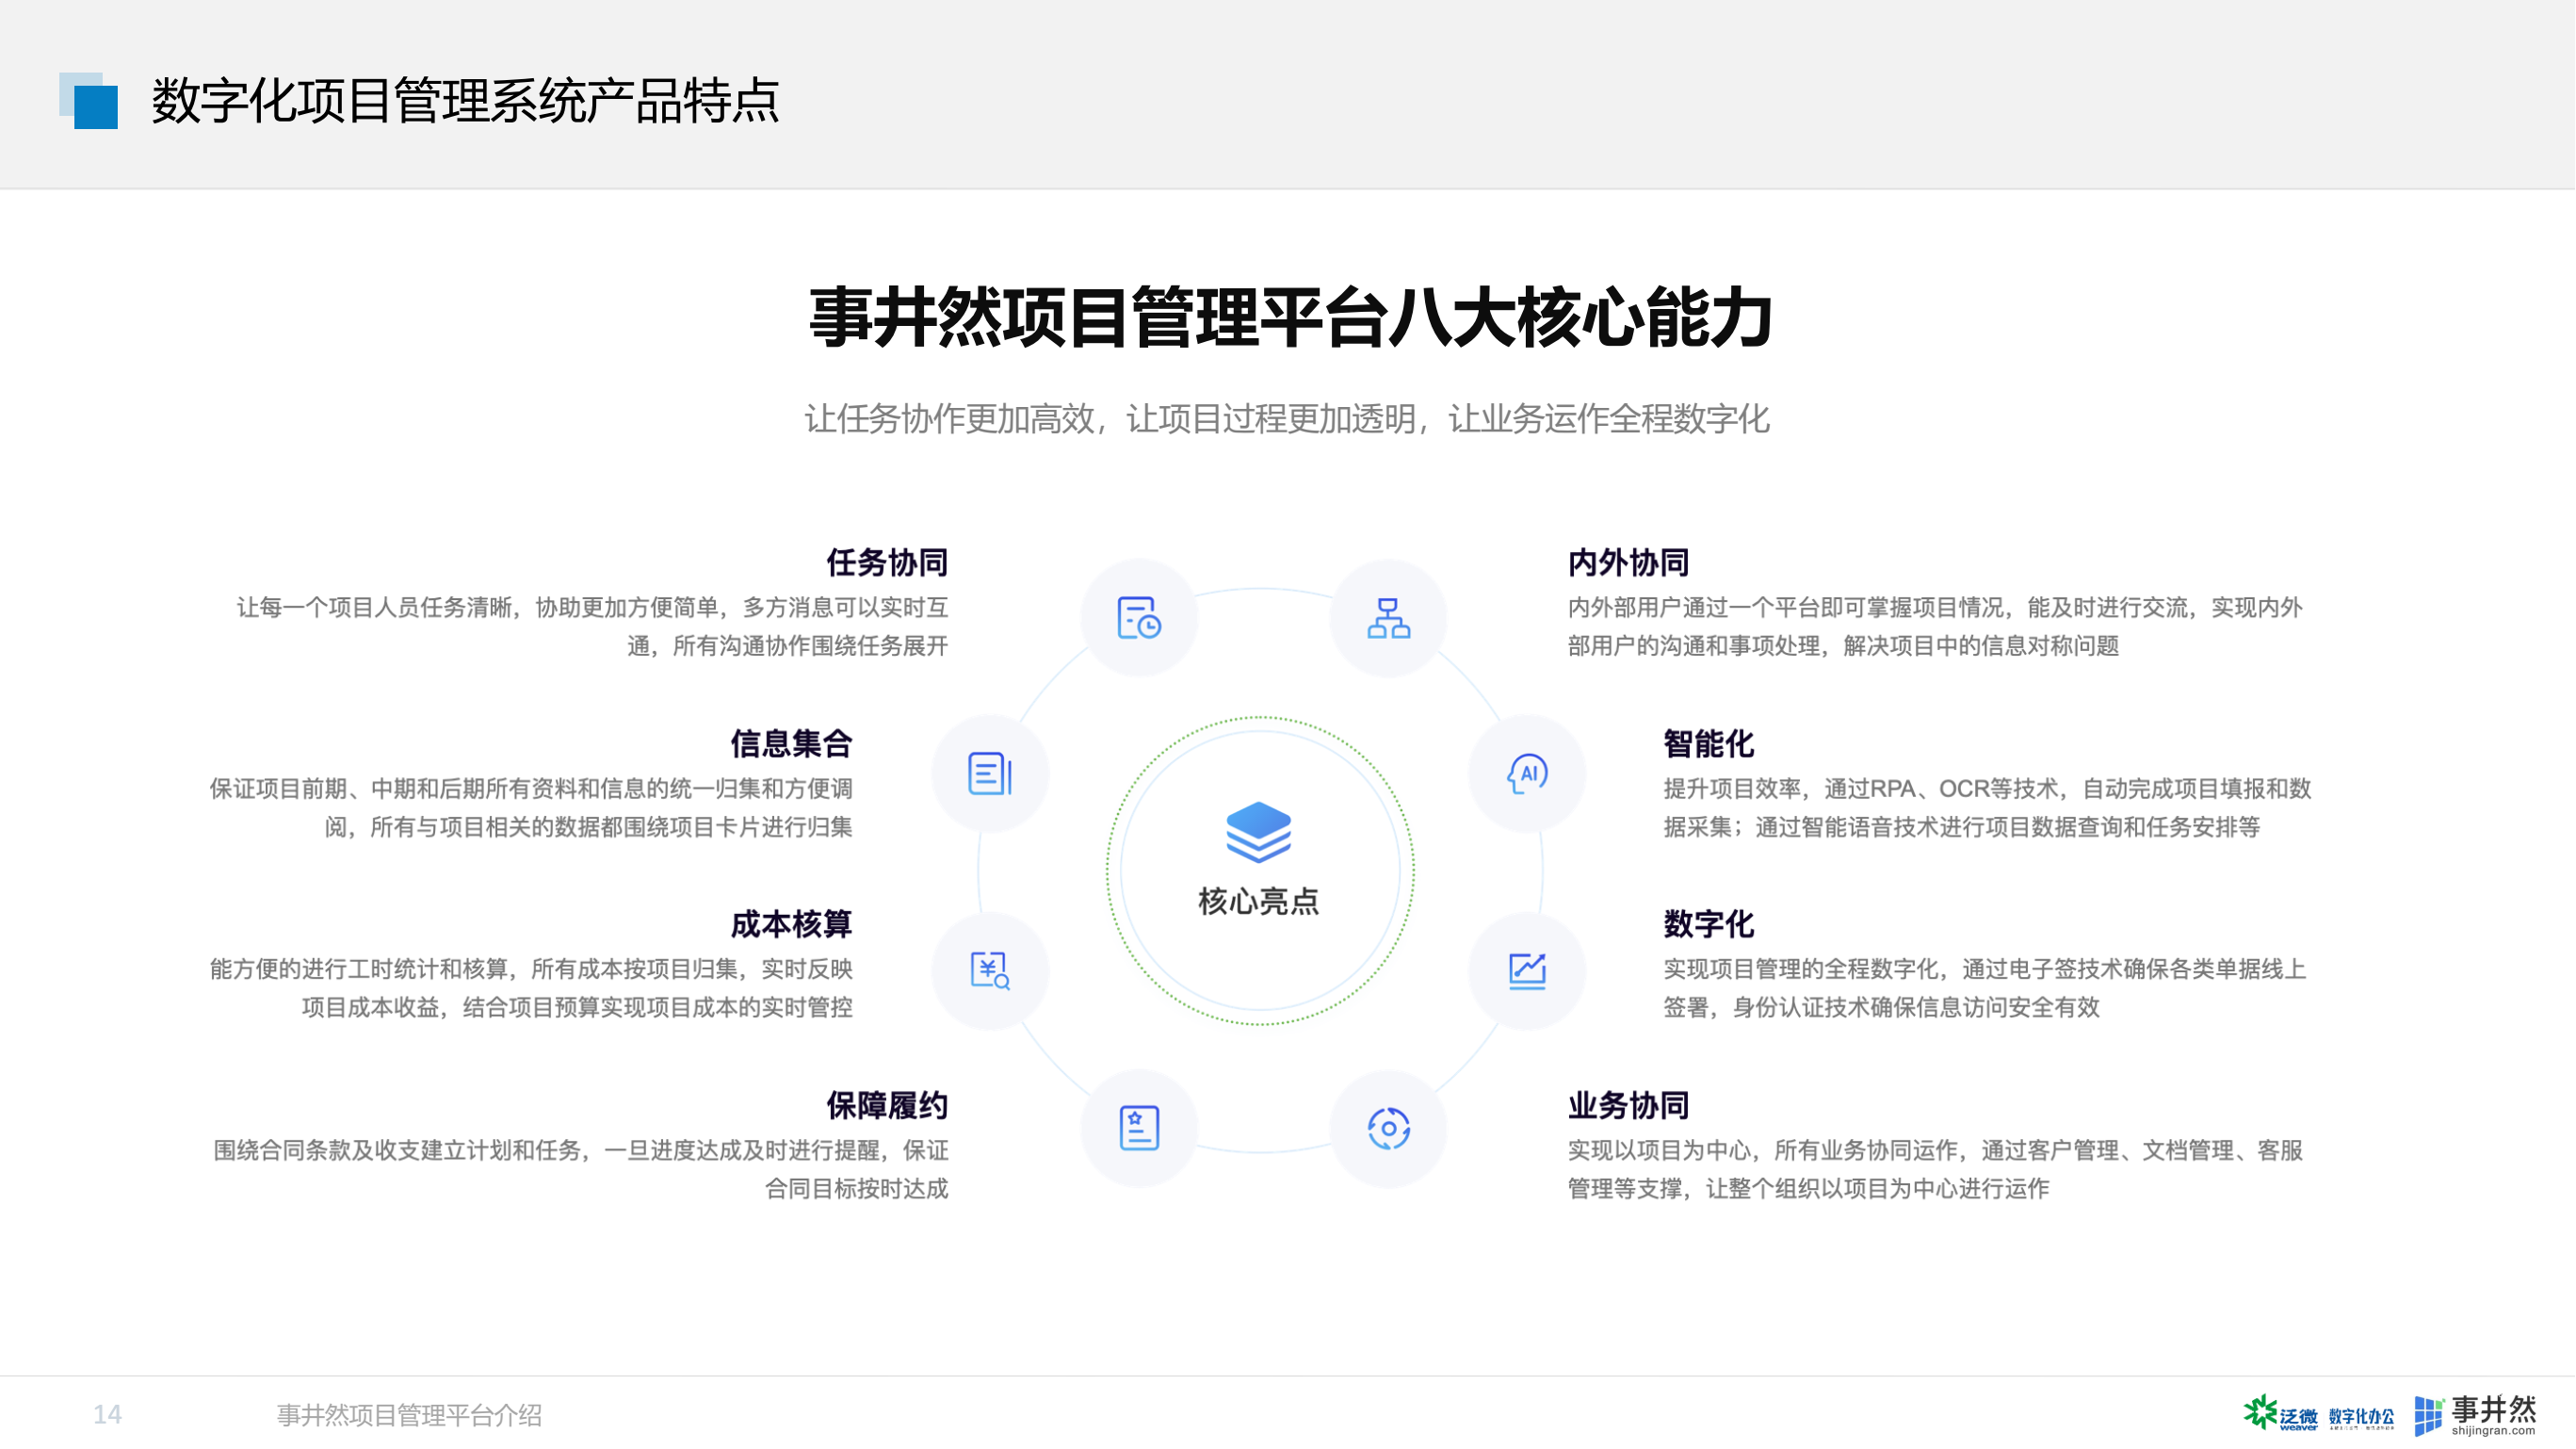This screenshot has height=1449, width=2576.
Task: Click the description starting 内外部用户通过一个平台
Action: [x=1934, y=626]
